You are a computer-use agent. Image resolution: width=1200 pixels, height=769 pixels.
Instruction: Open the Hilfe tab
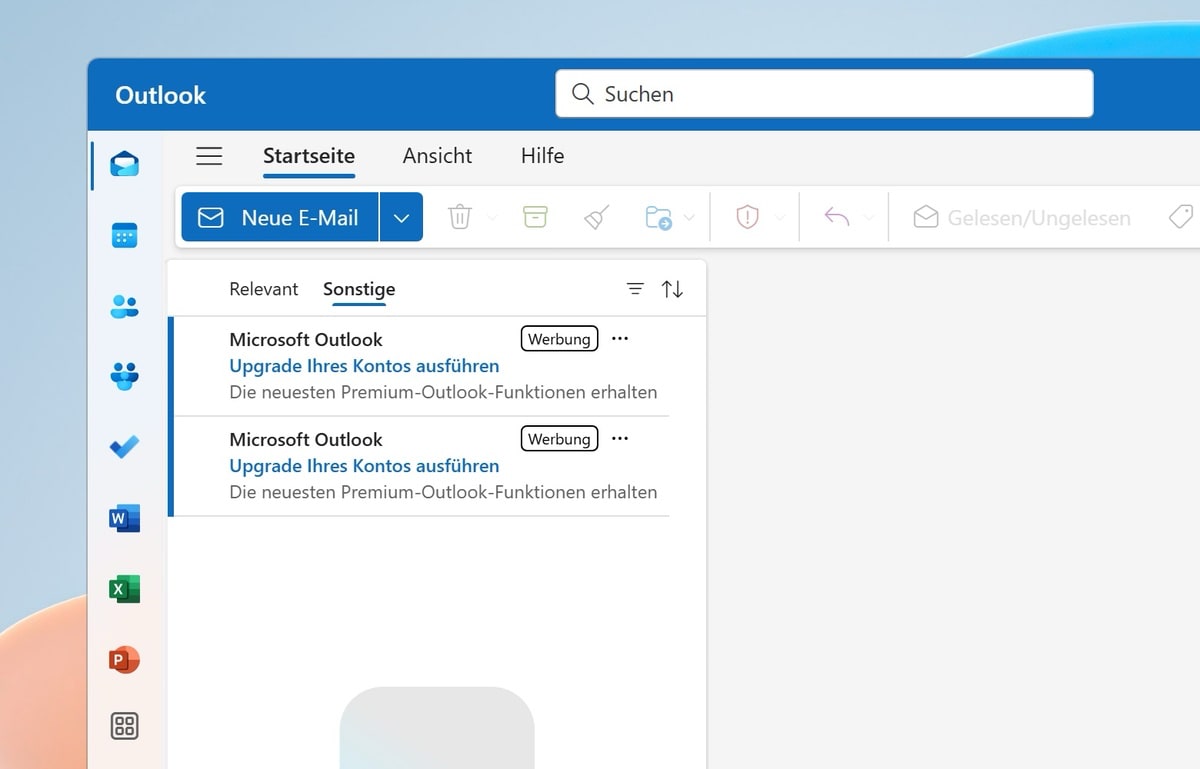(x=542, y=156)
